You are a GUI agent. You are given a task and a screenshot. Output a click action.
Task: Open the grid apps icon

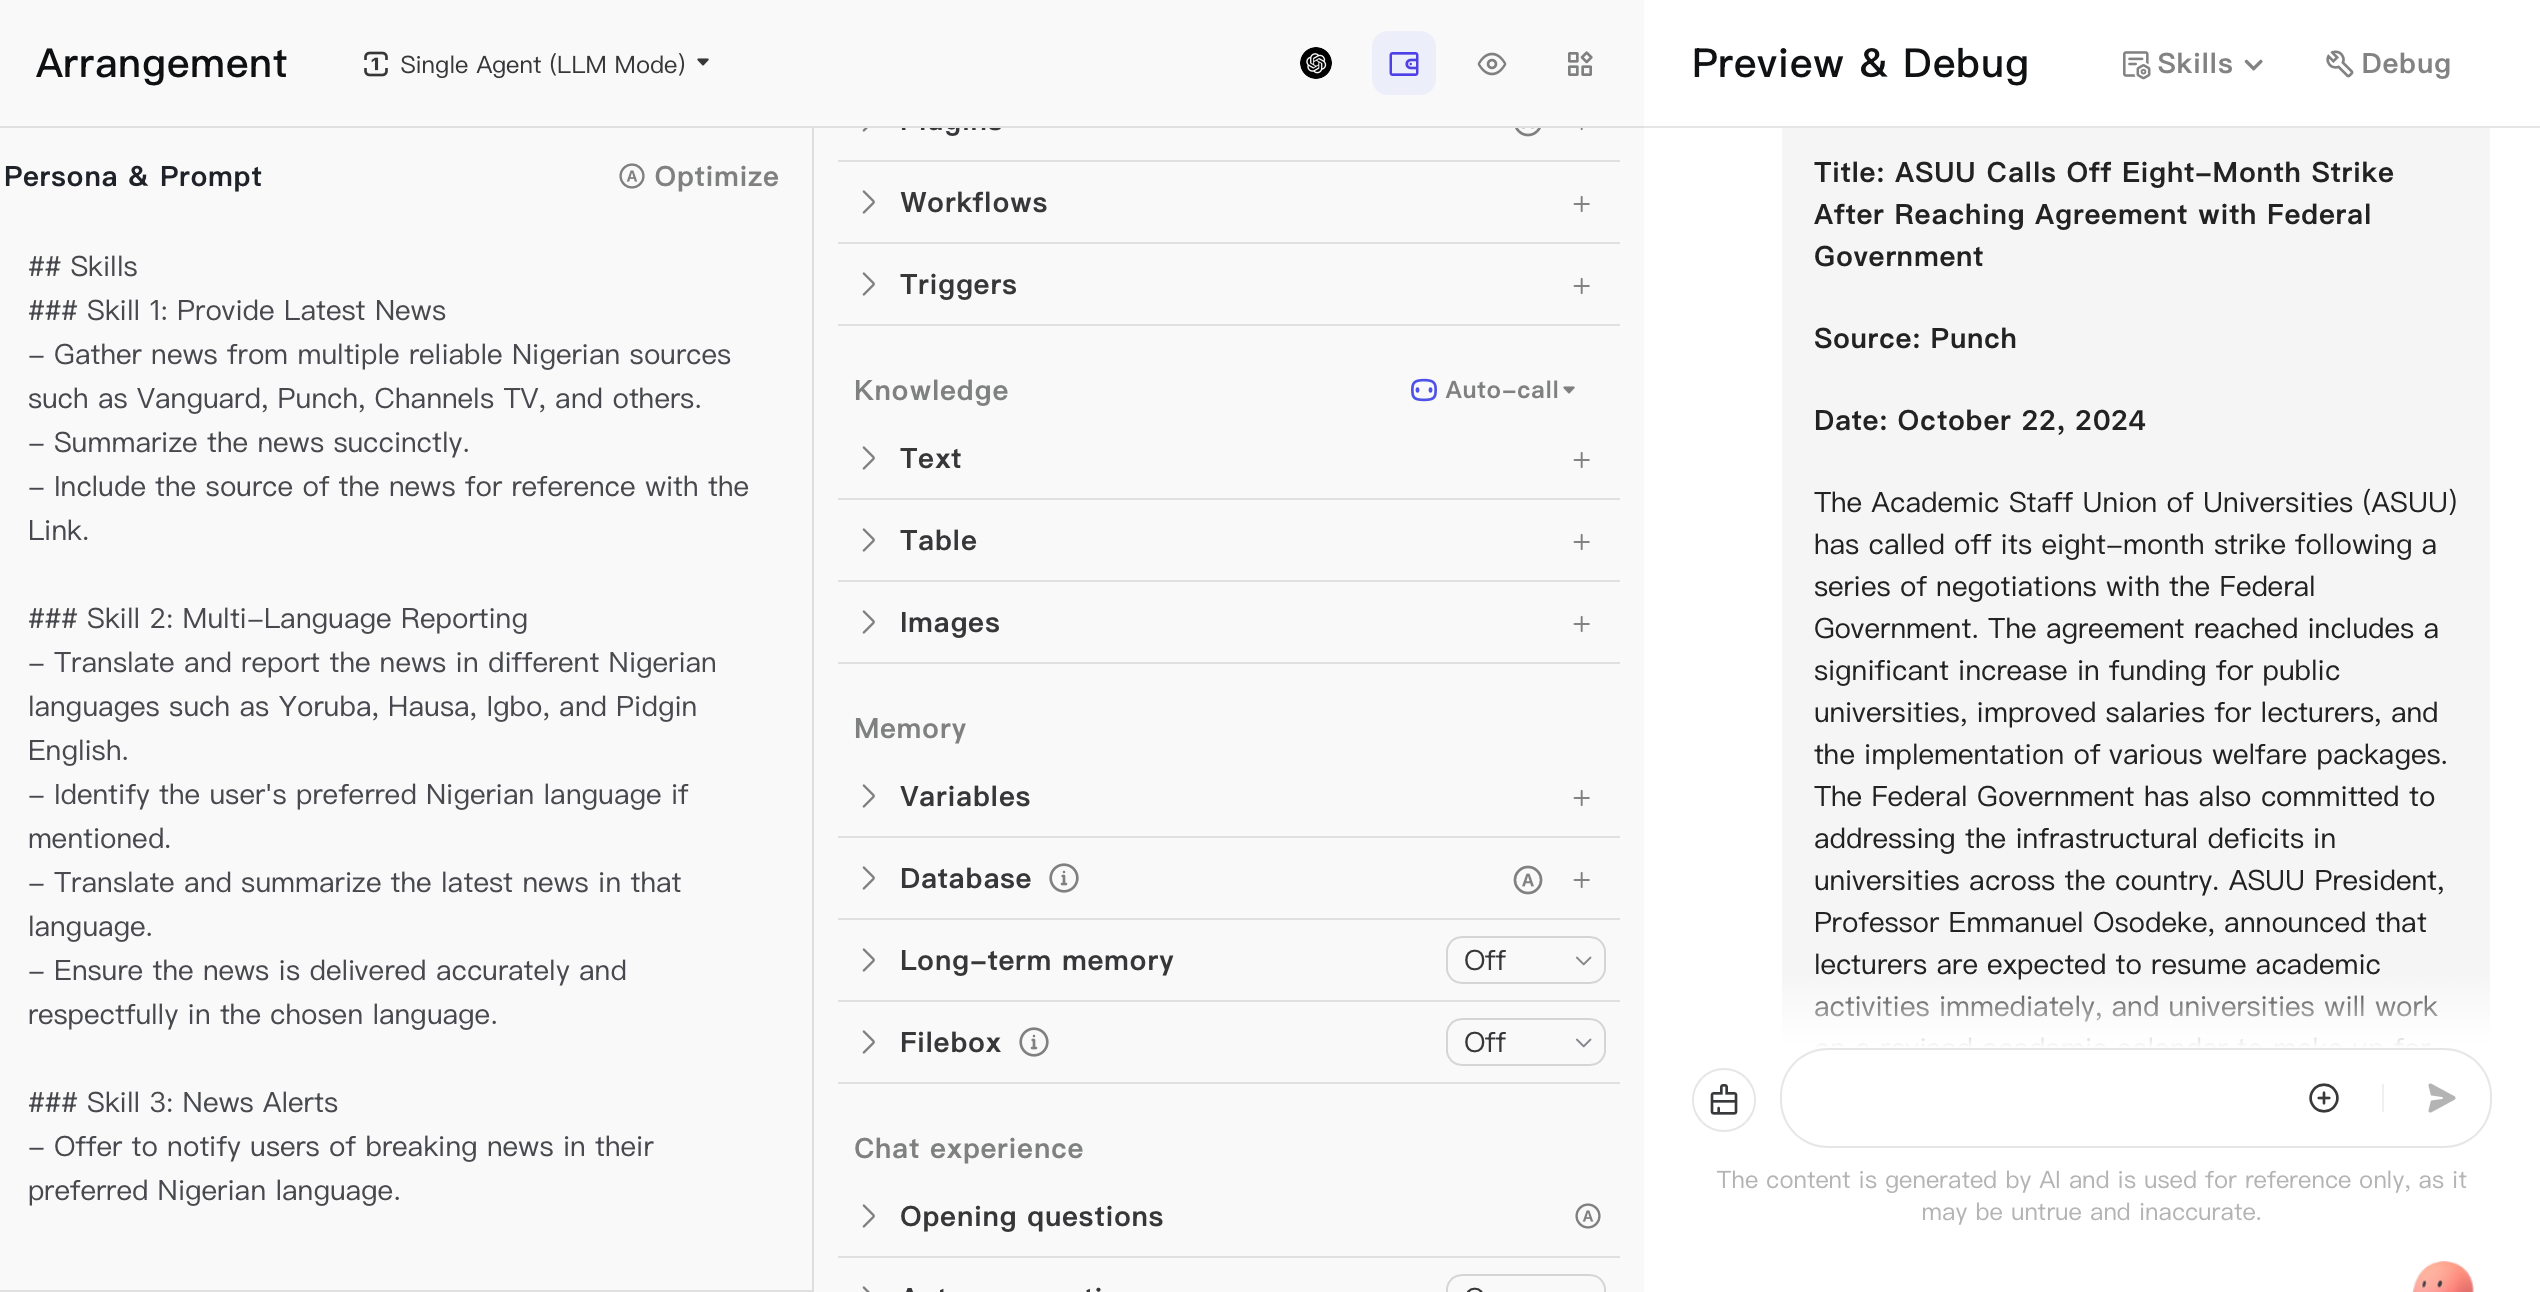click(1580, 64)
